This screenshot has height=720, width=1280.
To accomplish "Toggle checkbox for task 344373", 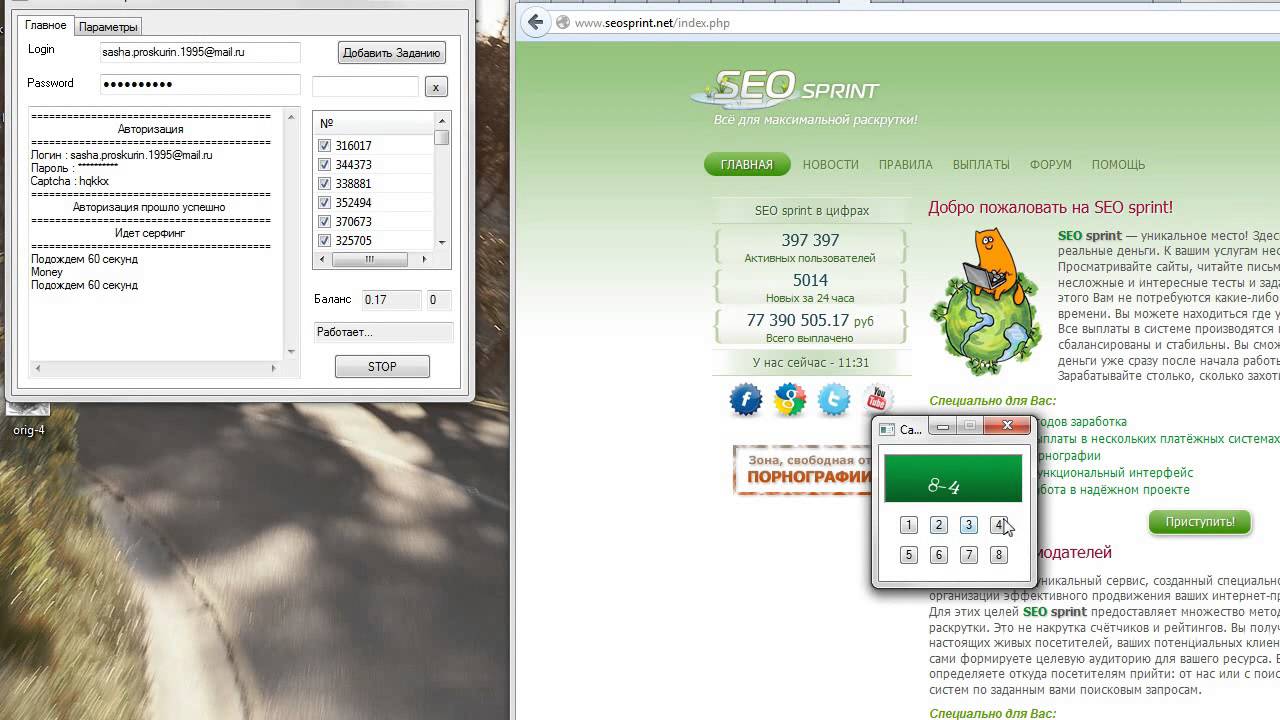I will [x=324, y=165].
